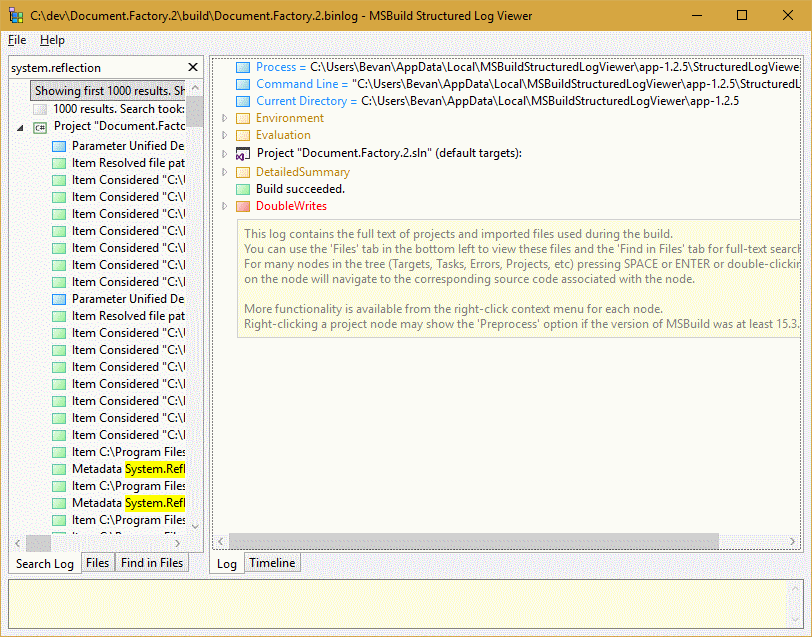Image resolution: width=812 pixels, height=637 pixels.
Task: Expand the Environment node
Action: coord(224,118)
